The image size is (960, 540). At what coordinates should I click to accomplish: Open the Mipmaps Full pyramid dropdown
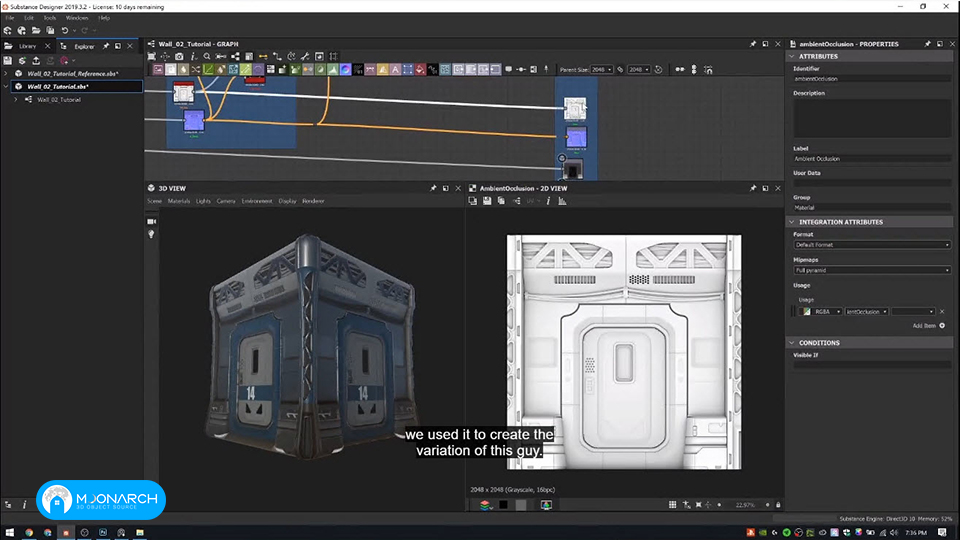click(x=872, y=270)
